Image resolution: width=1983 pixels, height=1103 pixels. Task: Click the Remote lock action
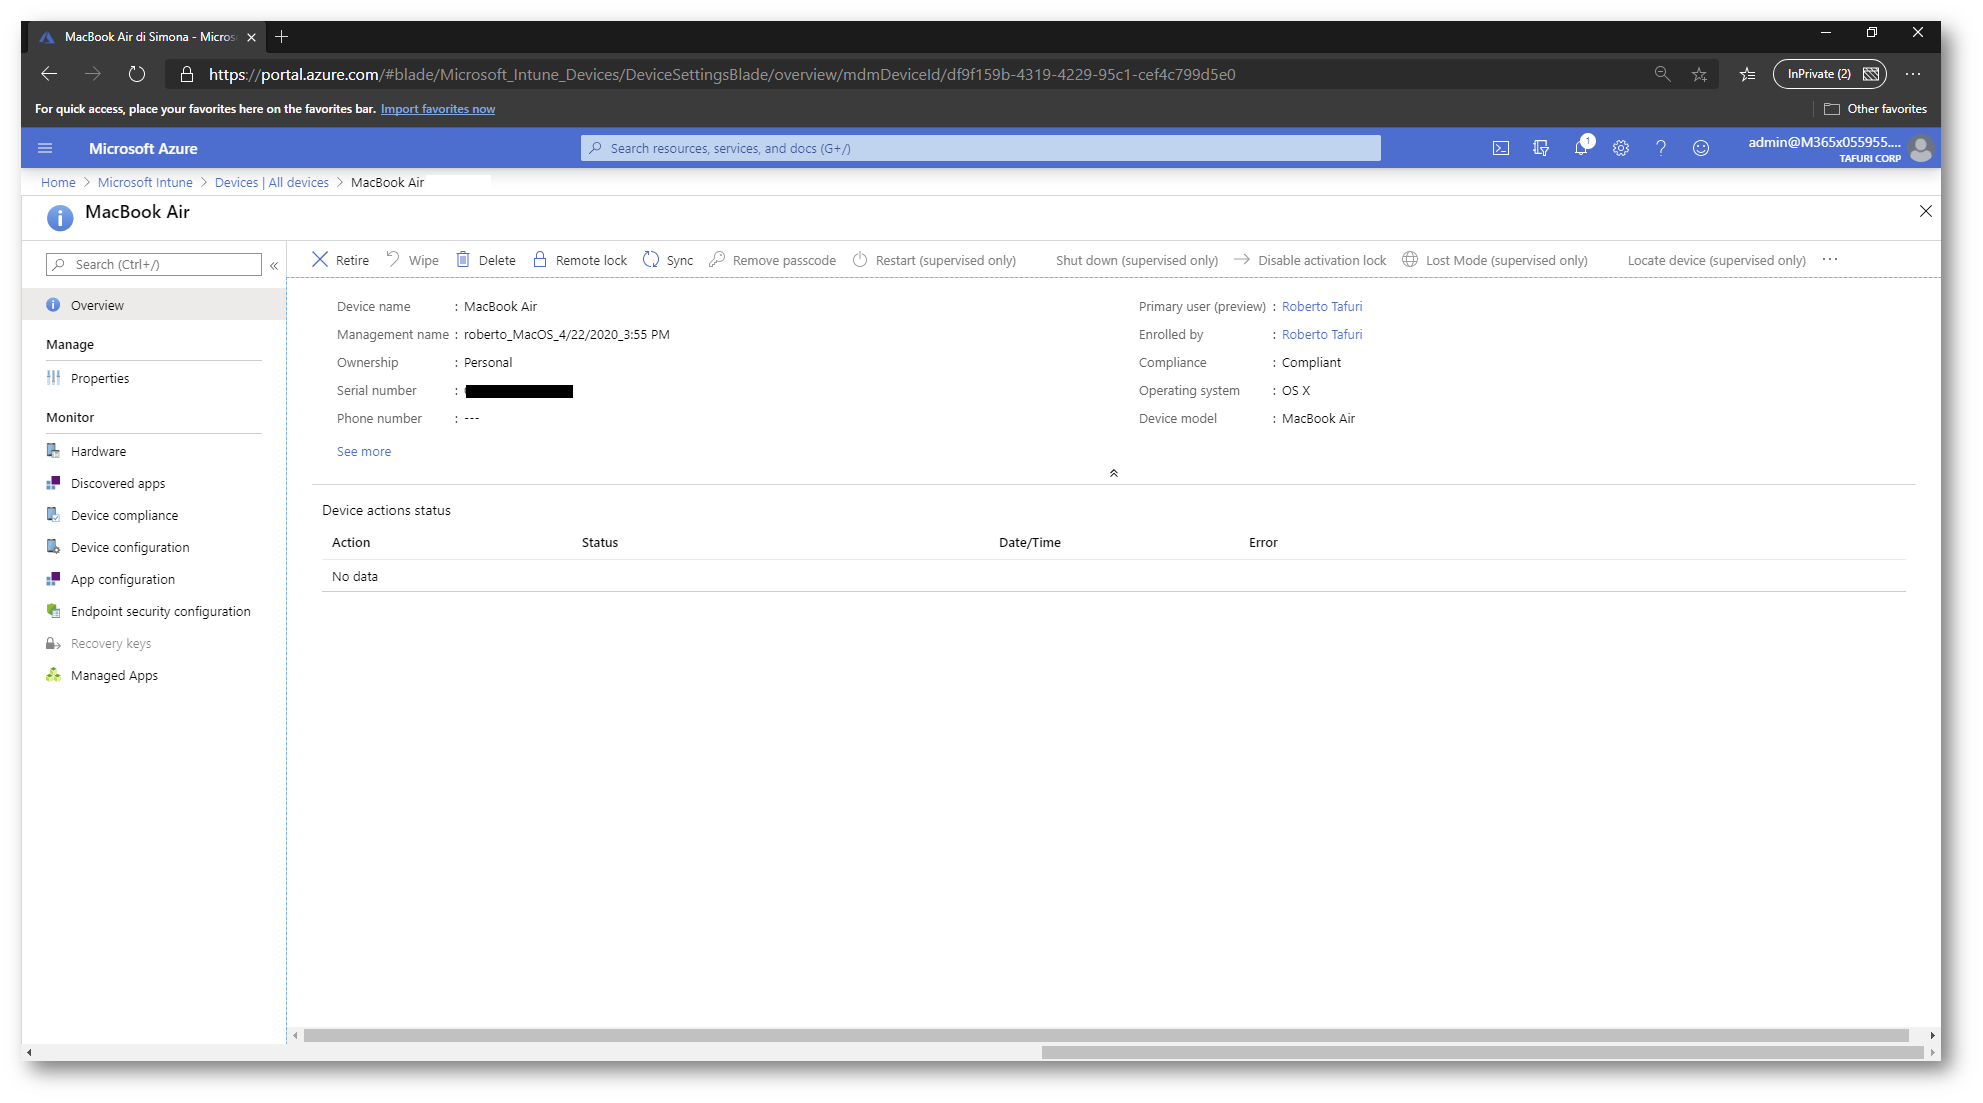click(580, 260)
